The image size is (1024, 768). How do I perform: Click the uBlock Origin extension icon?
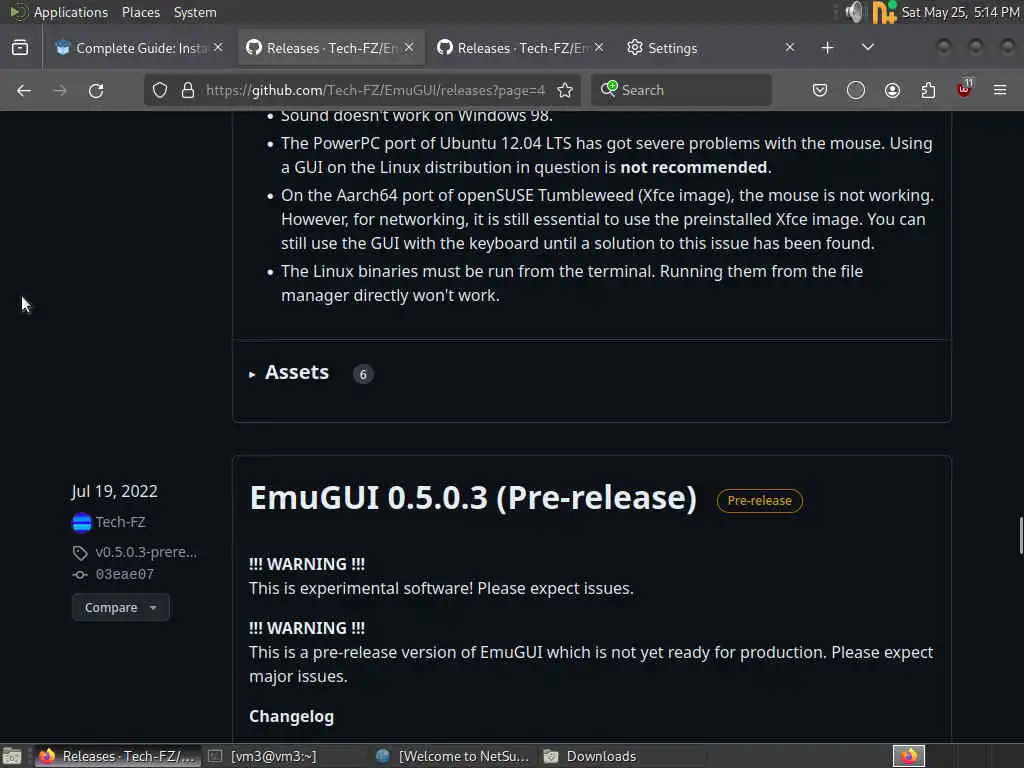[964, 89]
